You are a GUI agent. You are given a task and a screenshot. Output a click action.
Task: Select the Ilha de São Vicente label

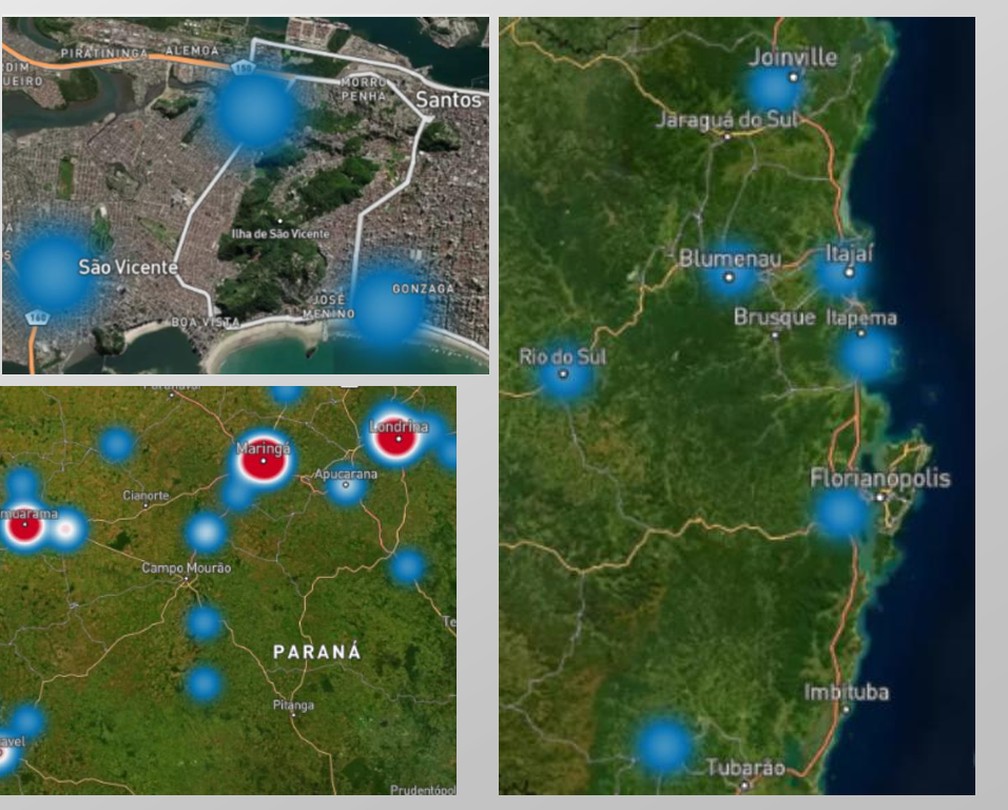point(279,233)
